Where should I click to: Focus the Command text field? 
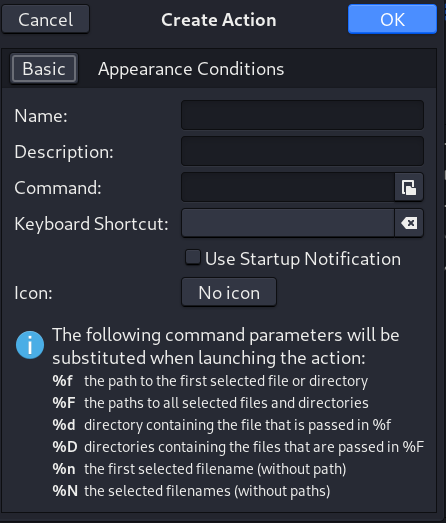pyautogui.click(x=288, y=187)
